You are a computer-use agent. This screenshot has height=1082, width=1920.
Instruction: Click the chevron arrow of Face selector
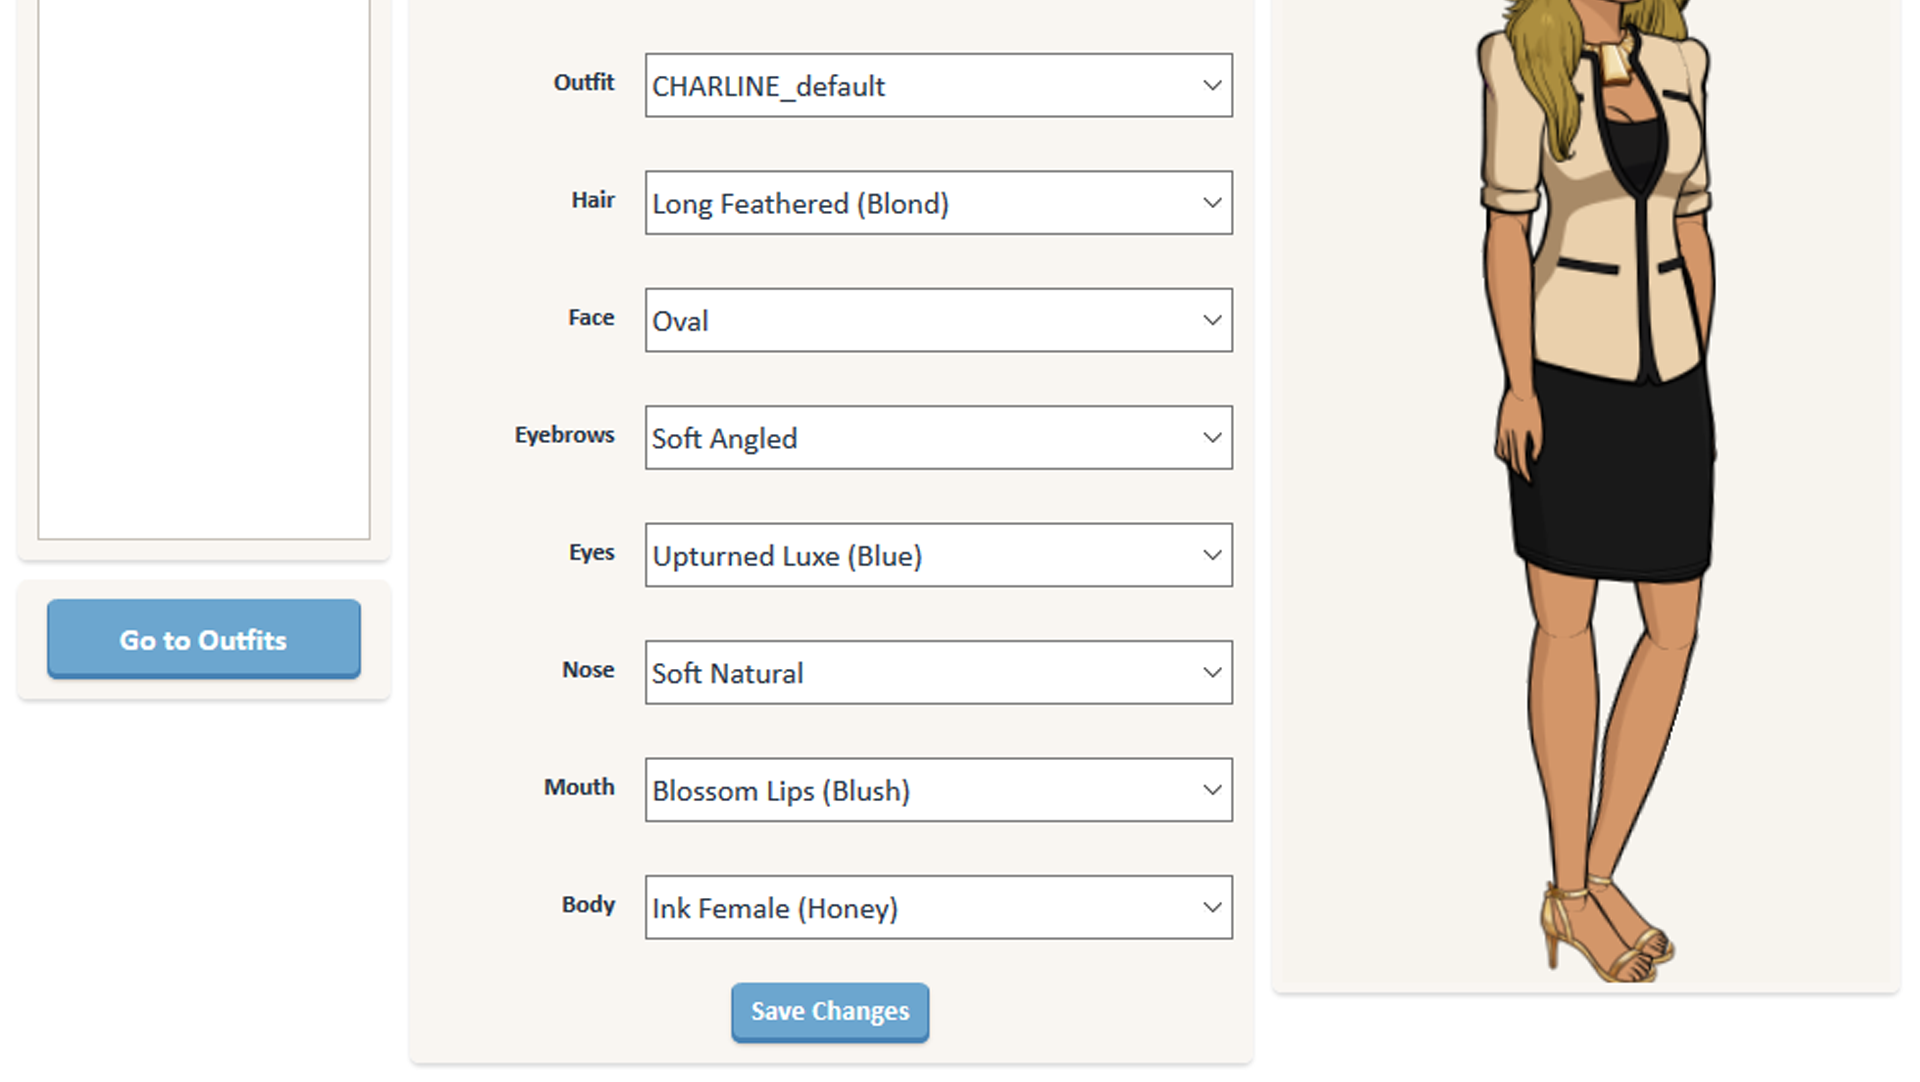pyautogui.click(x=1212, y=321)
